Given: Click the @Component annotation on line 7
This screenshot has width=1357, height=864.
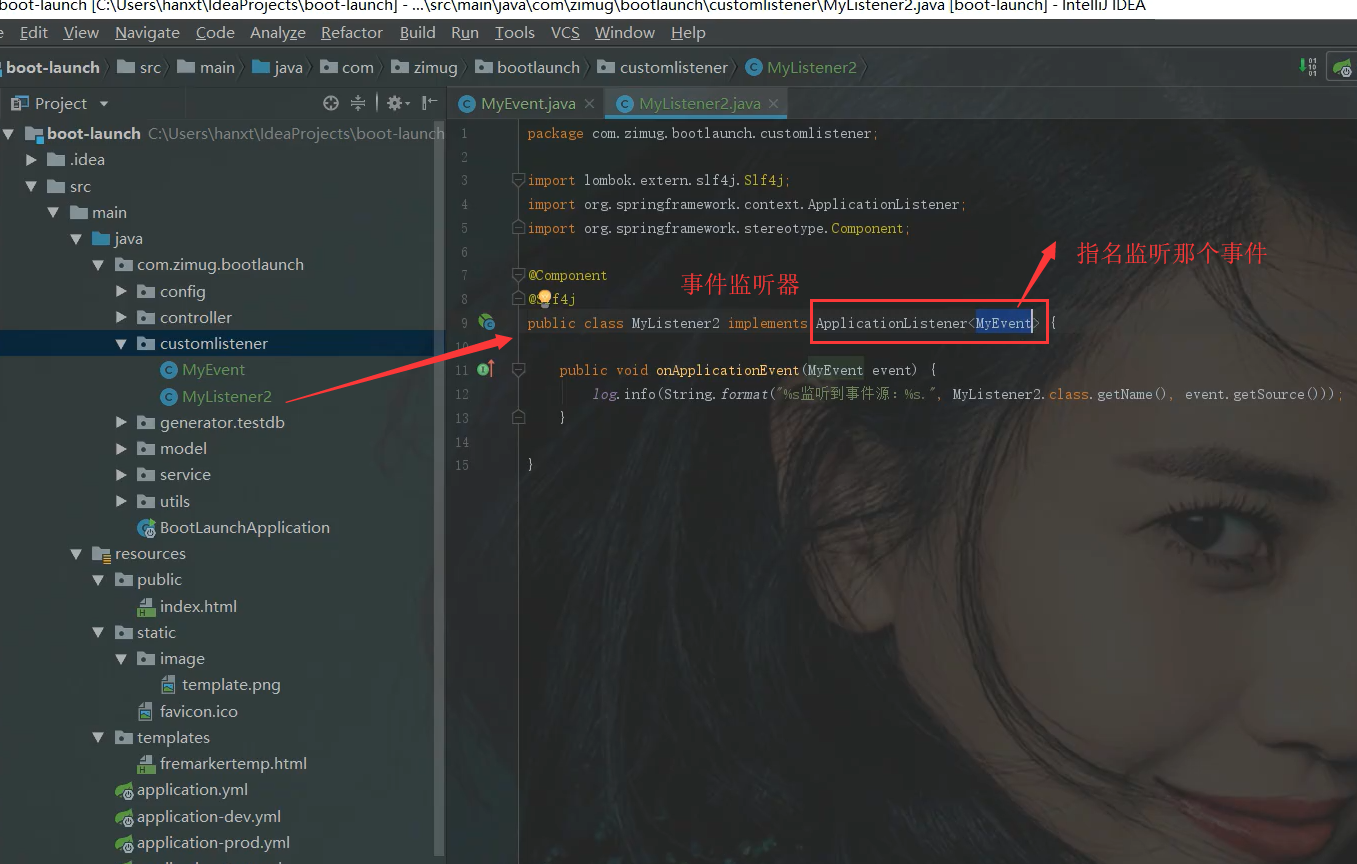Looking at the screenshot, I should pyautogui.click(x=567, y=275).
